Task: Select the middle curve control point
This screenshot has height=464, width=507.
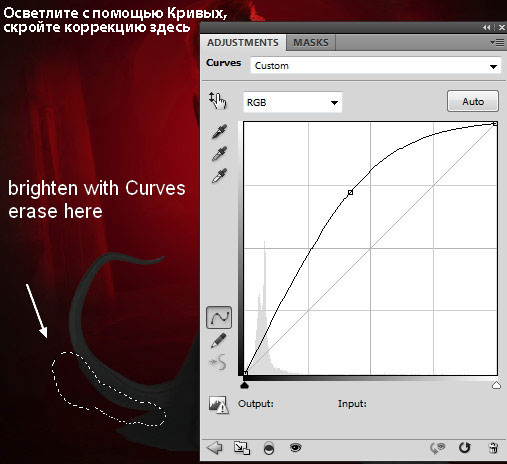Action: coord(350,192)
